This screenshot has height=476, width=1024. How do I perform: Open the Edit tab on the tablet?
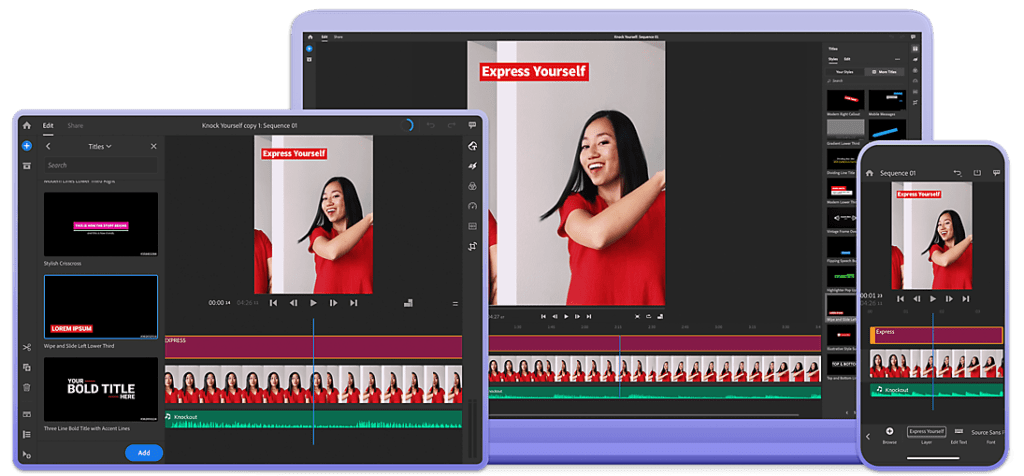click(48, 126)
